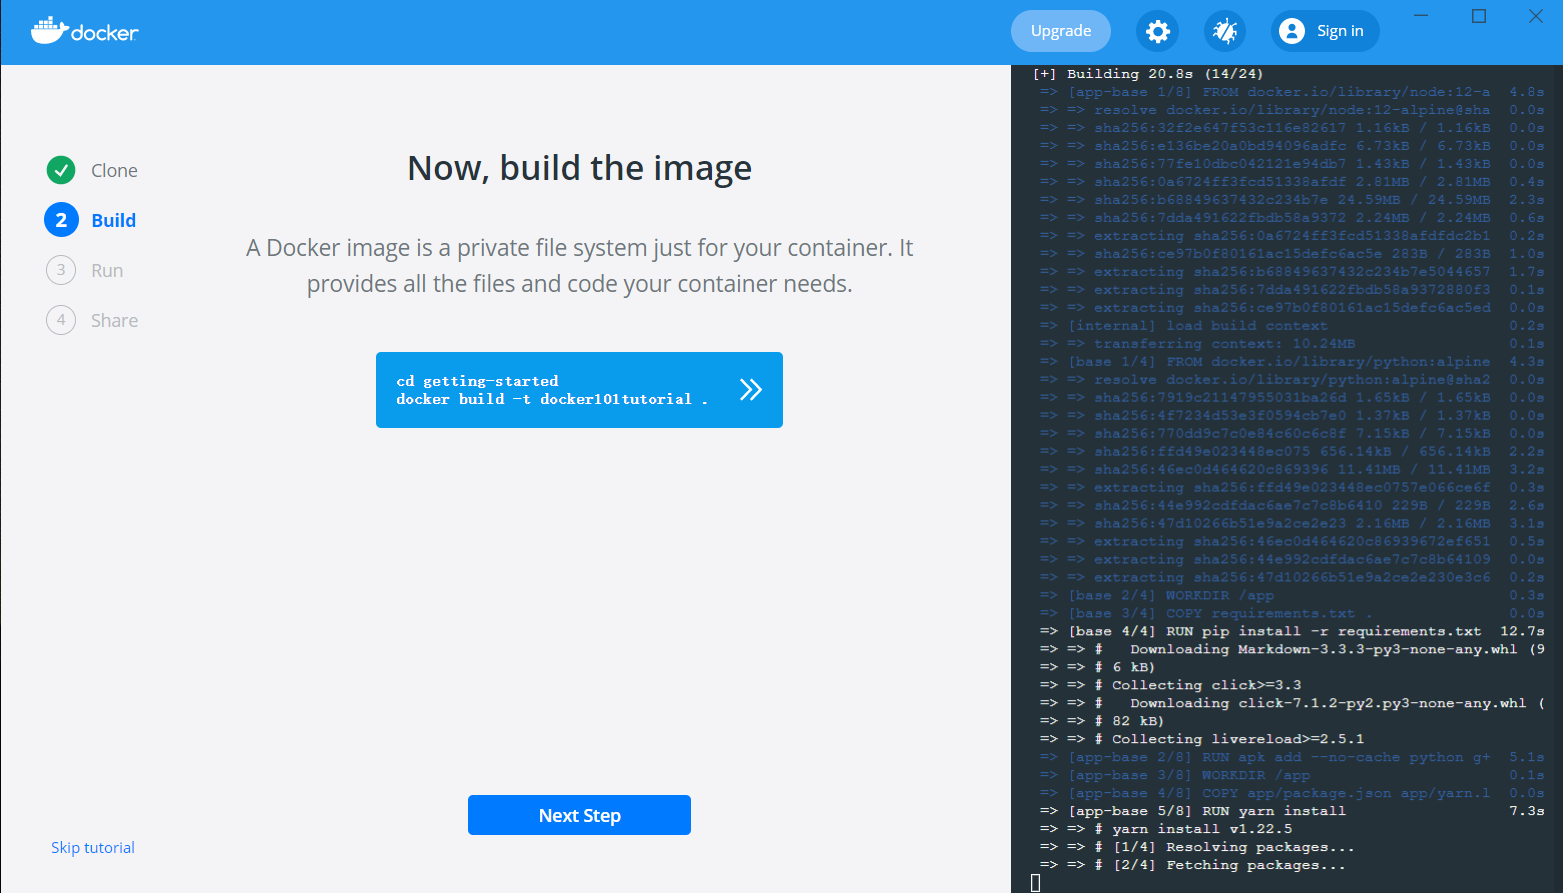Viewport: 1563px width, 893px height.
Task: Click the Upgrade button
Action: click(x=1061, y=31)
